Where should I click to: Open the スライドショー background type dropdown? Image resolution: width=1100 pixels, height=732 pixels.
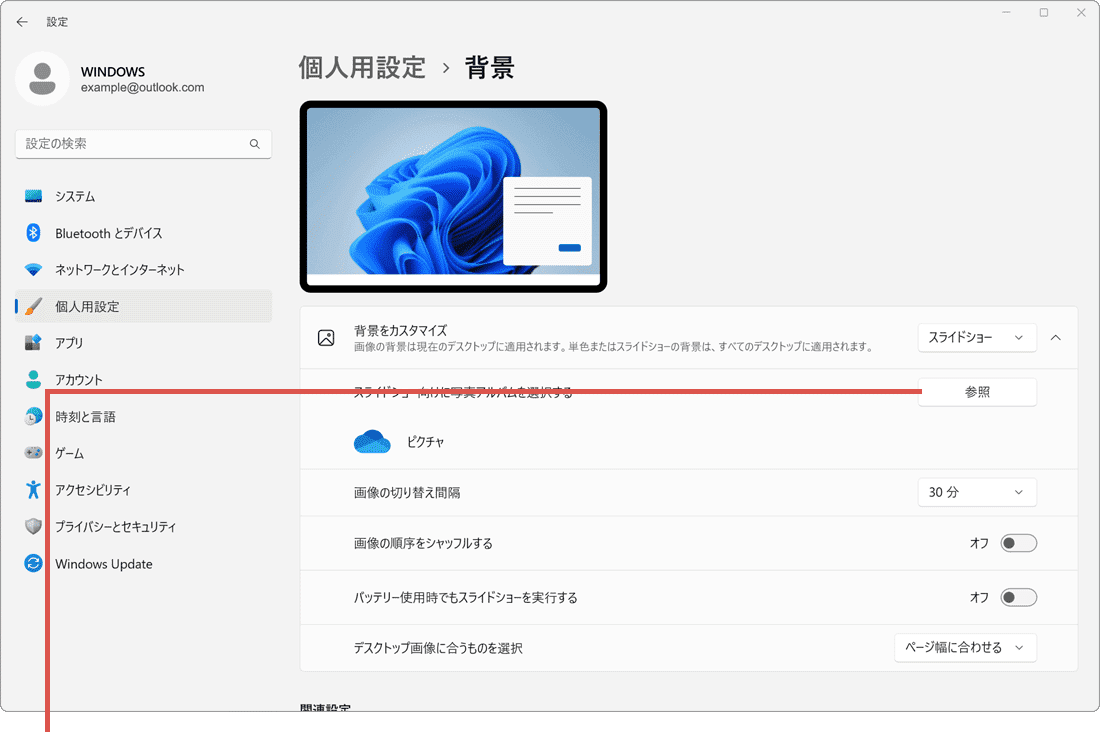point(977,338)
